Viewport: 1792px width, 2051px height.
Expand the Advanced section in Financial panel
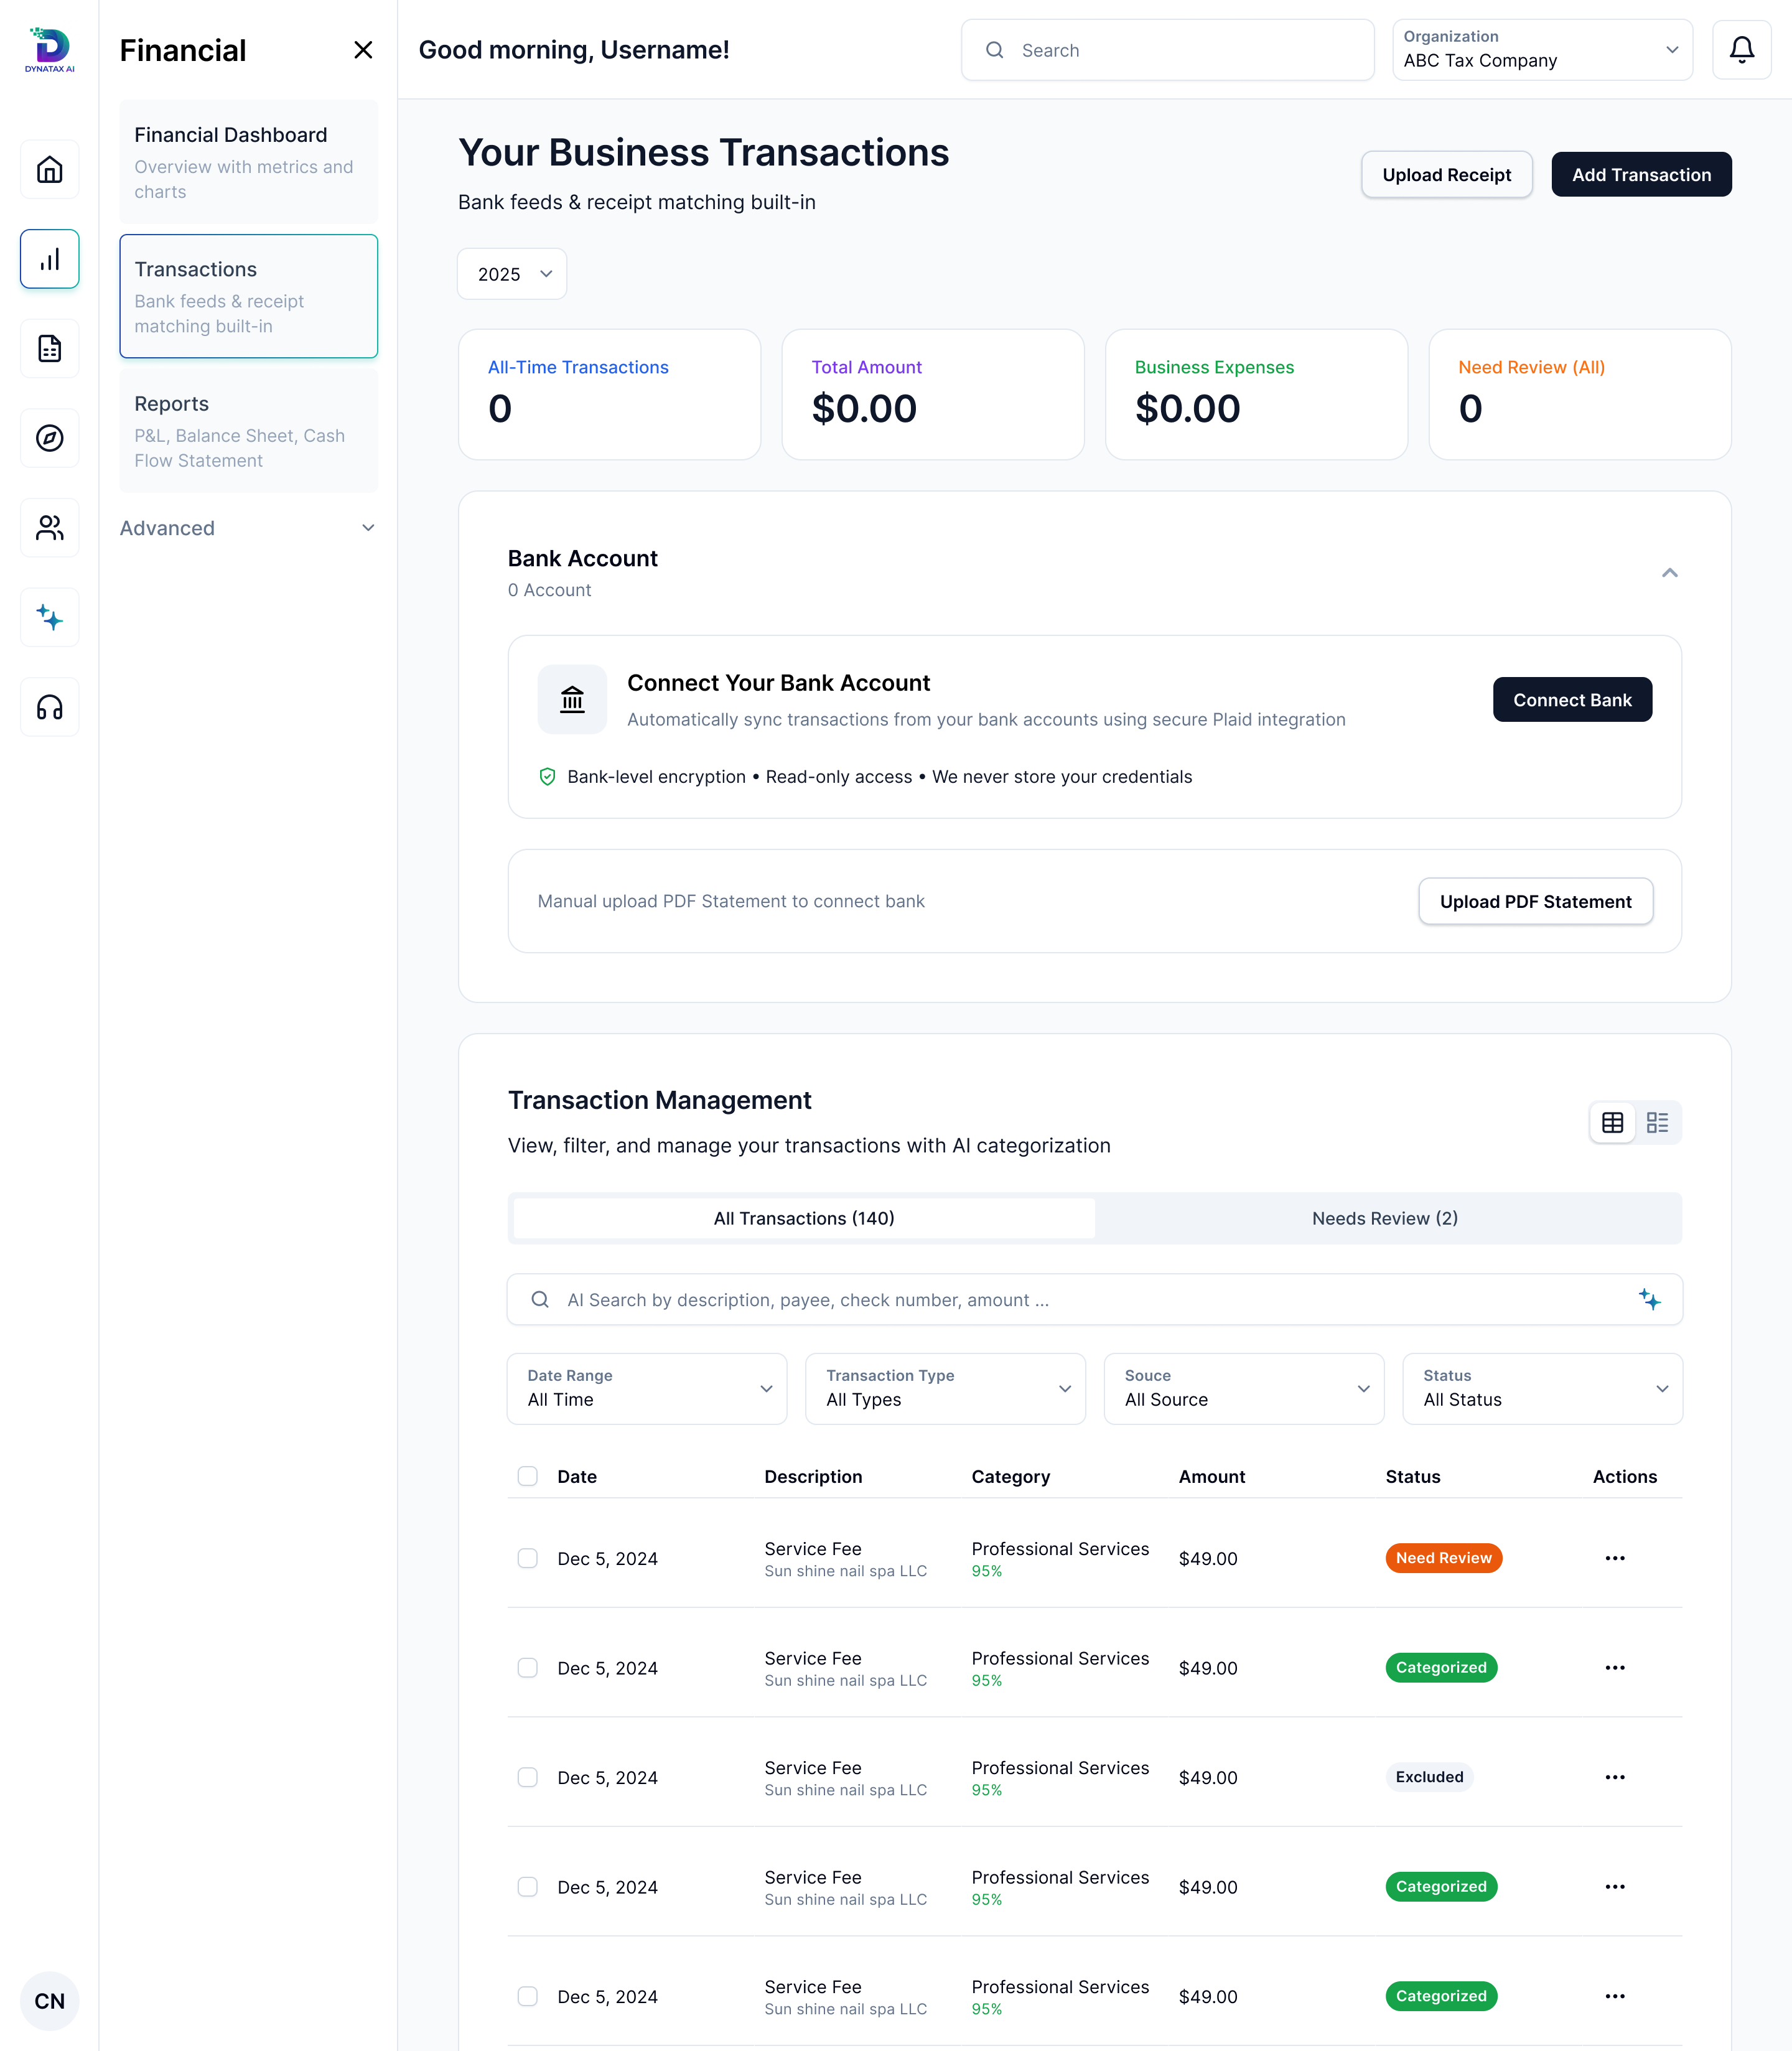click(248, 528)
